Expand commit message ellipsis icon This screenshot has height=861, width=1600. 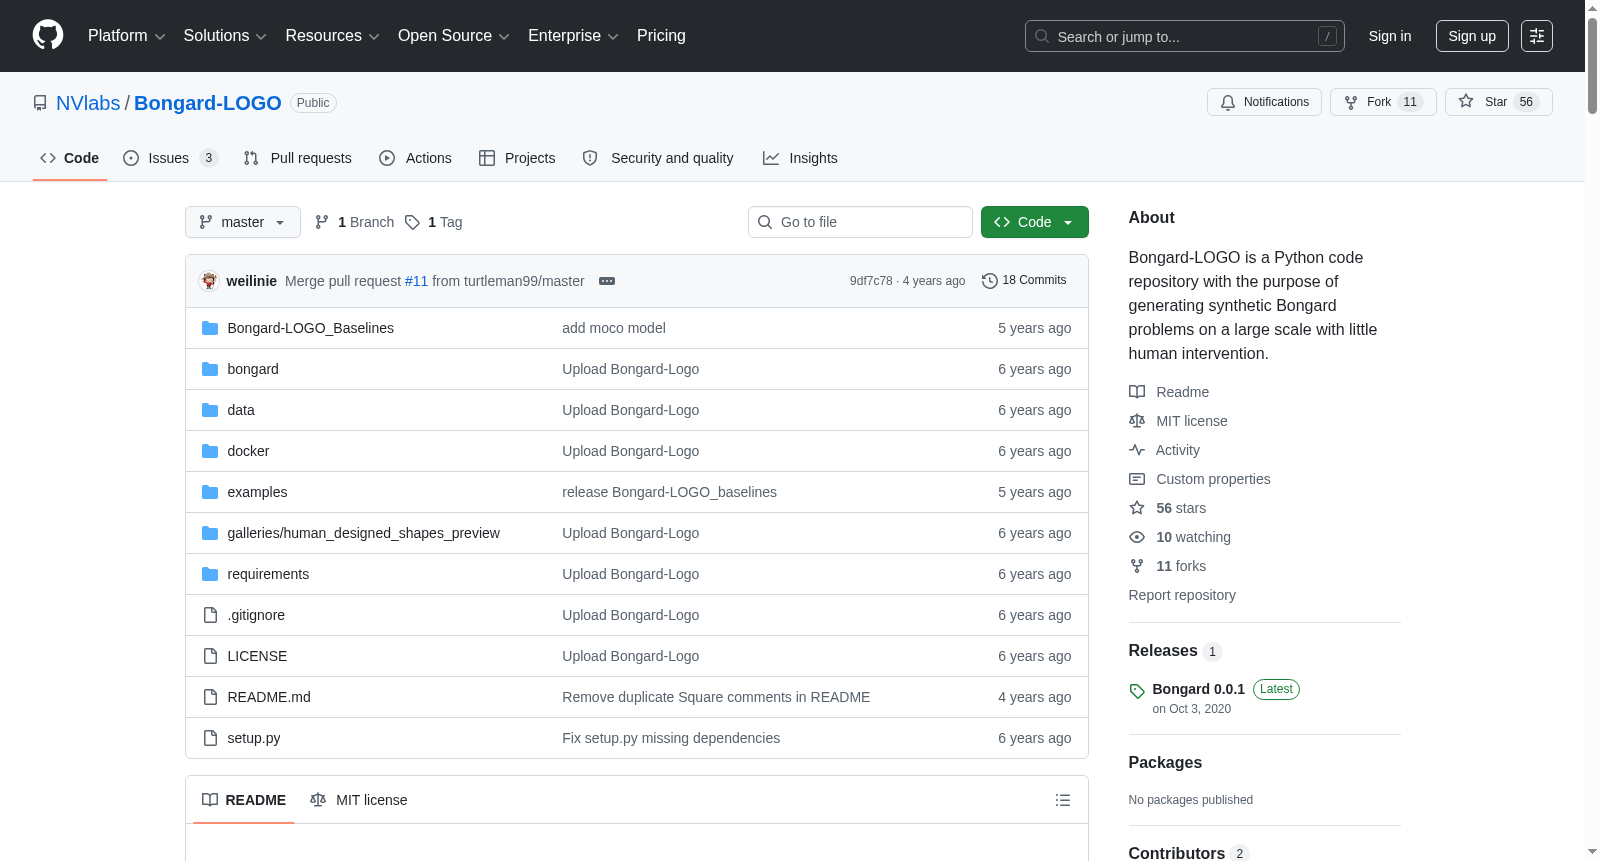[607, 281]
